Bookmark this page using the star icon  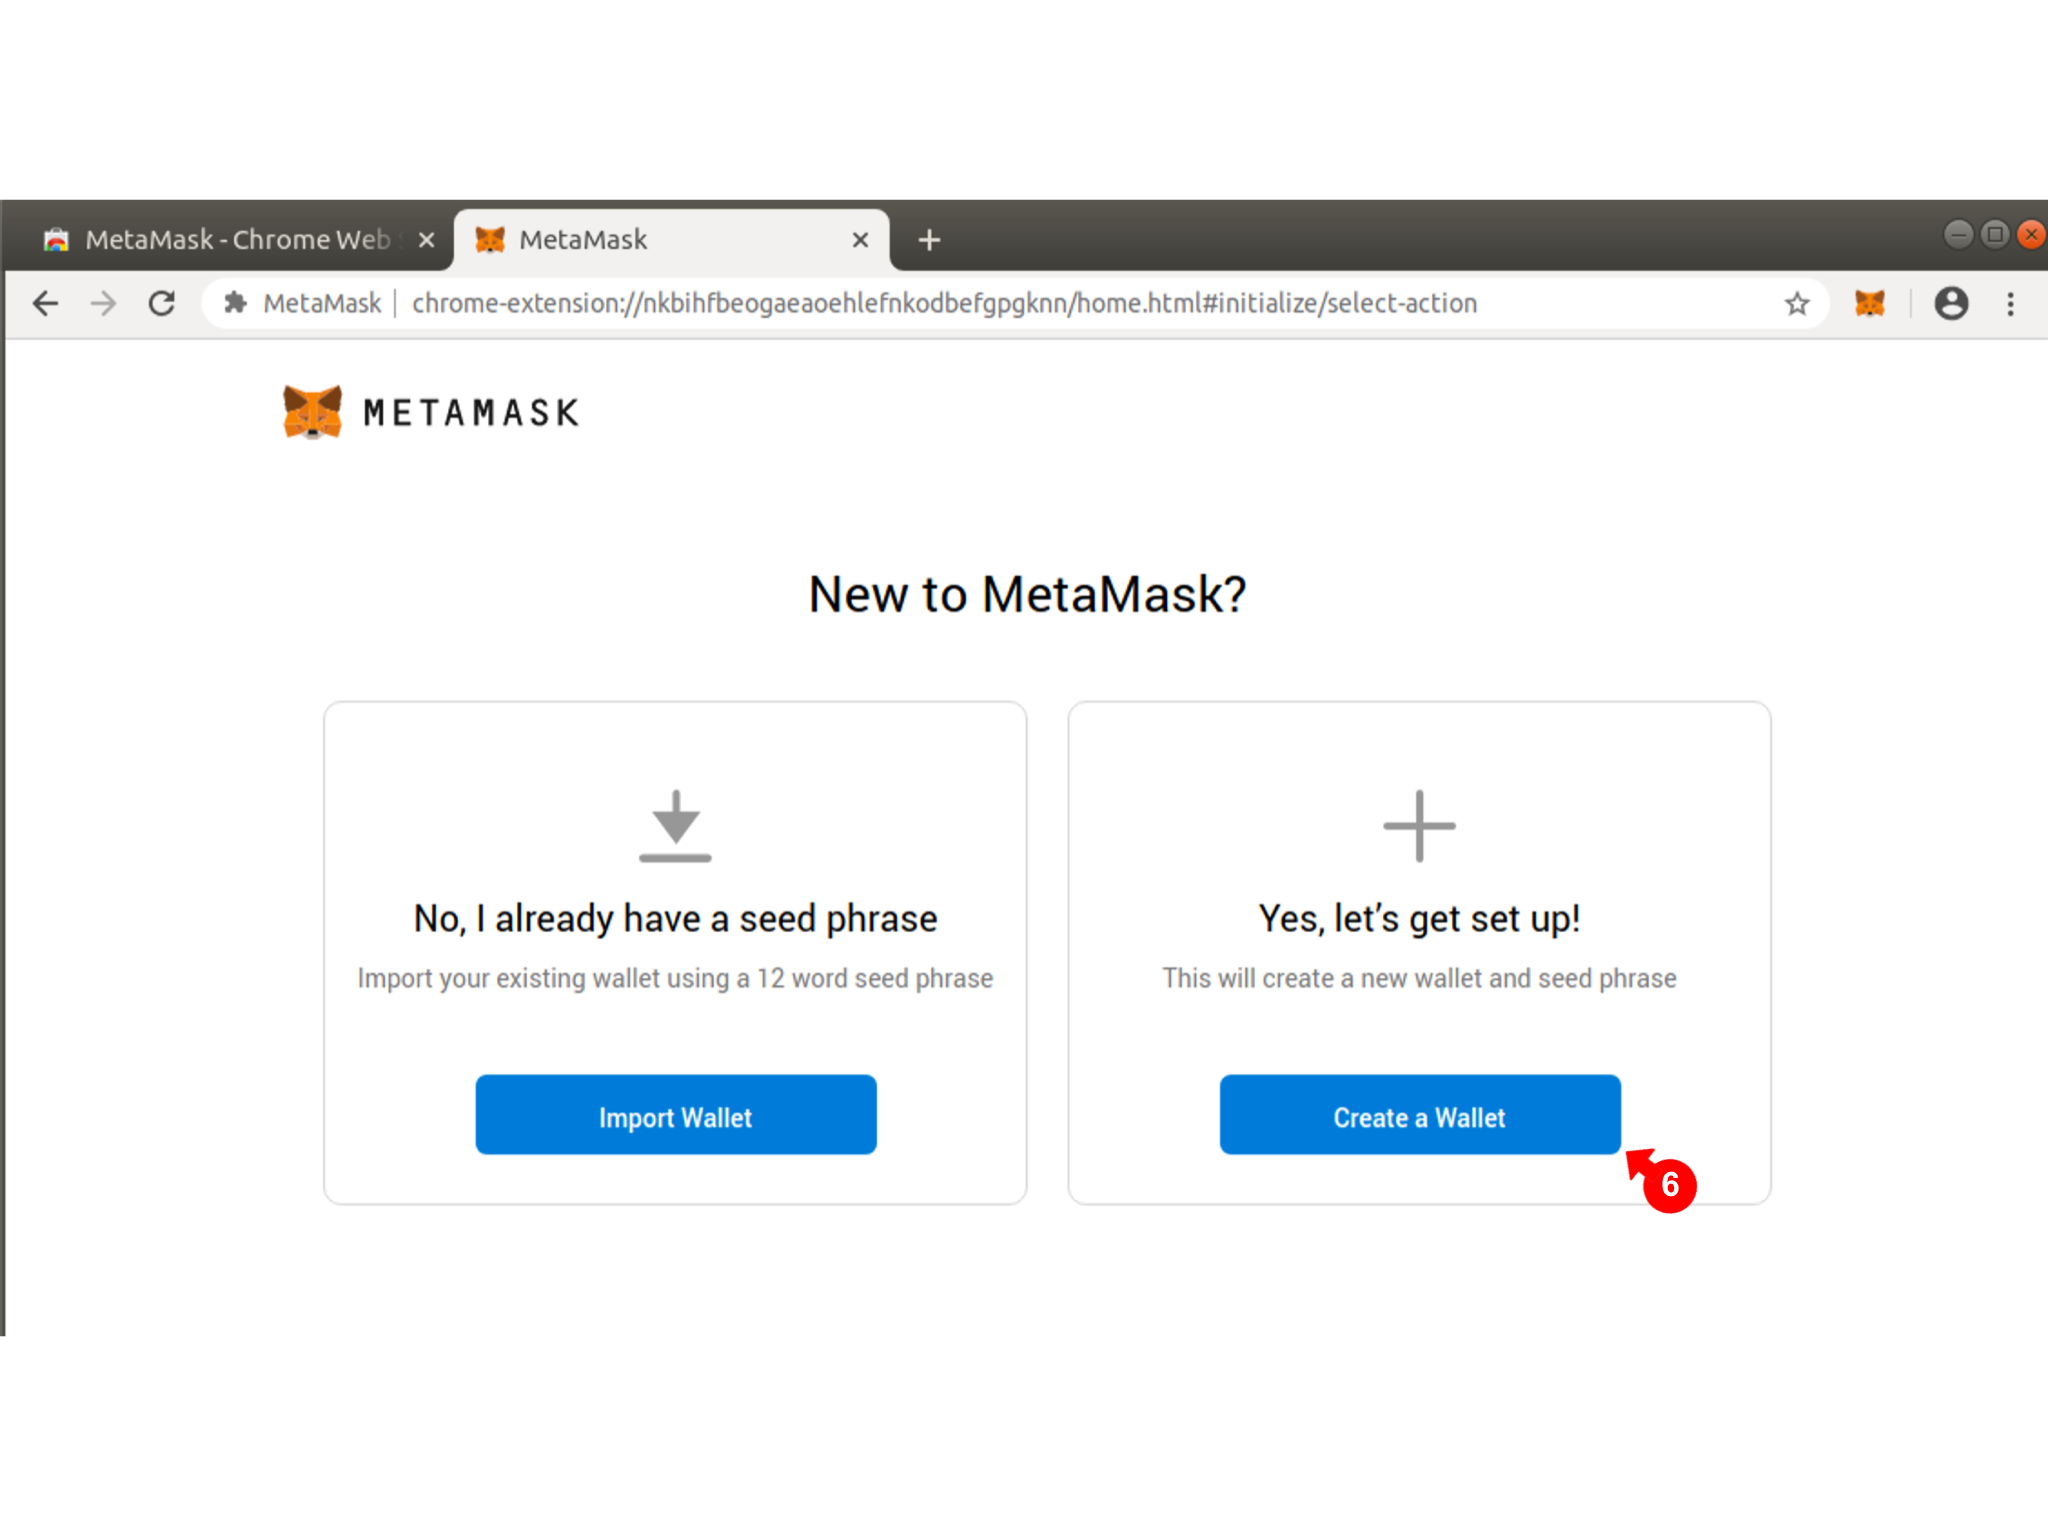click(x=1795, y=303)
